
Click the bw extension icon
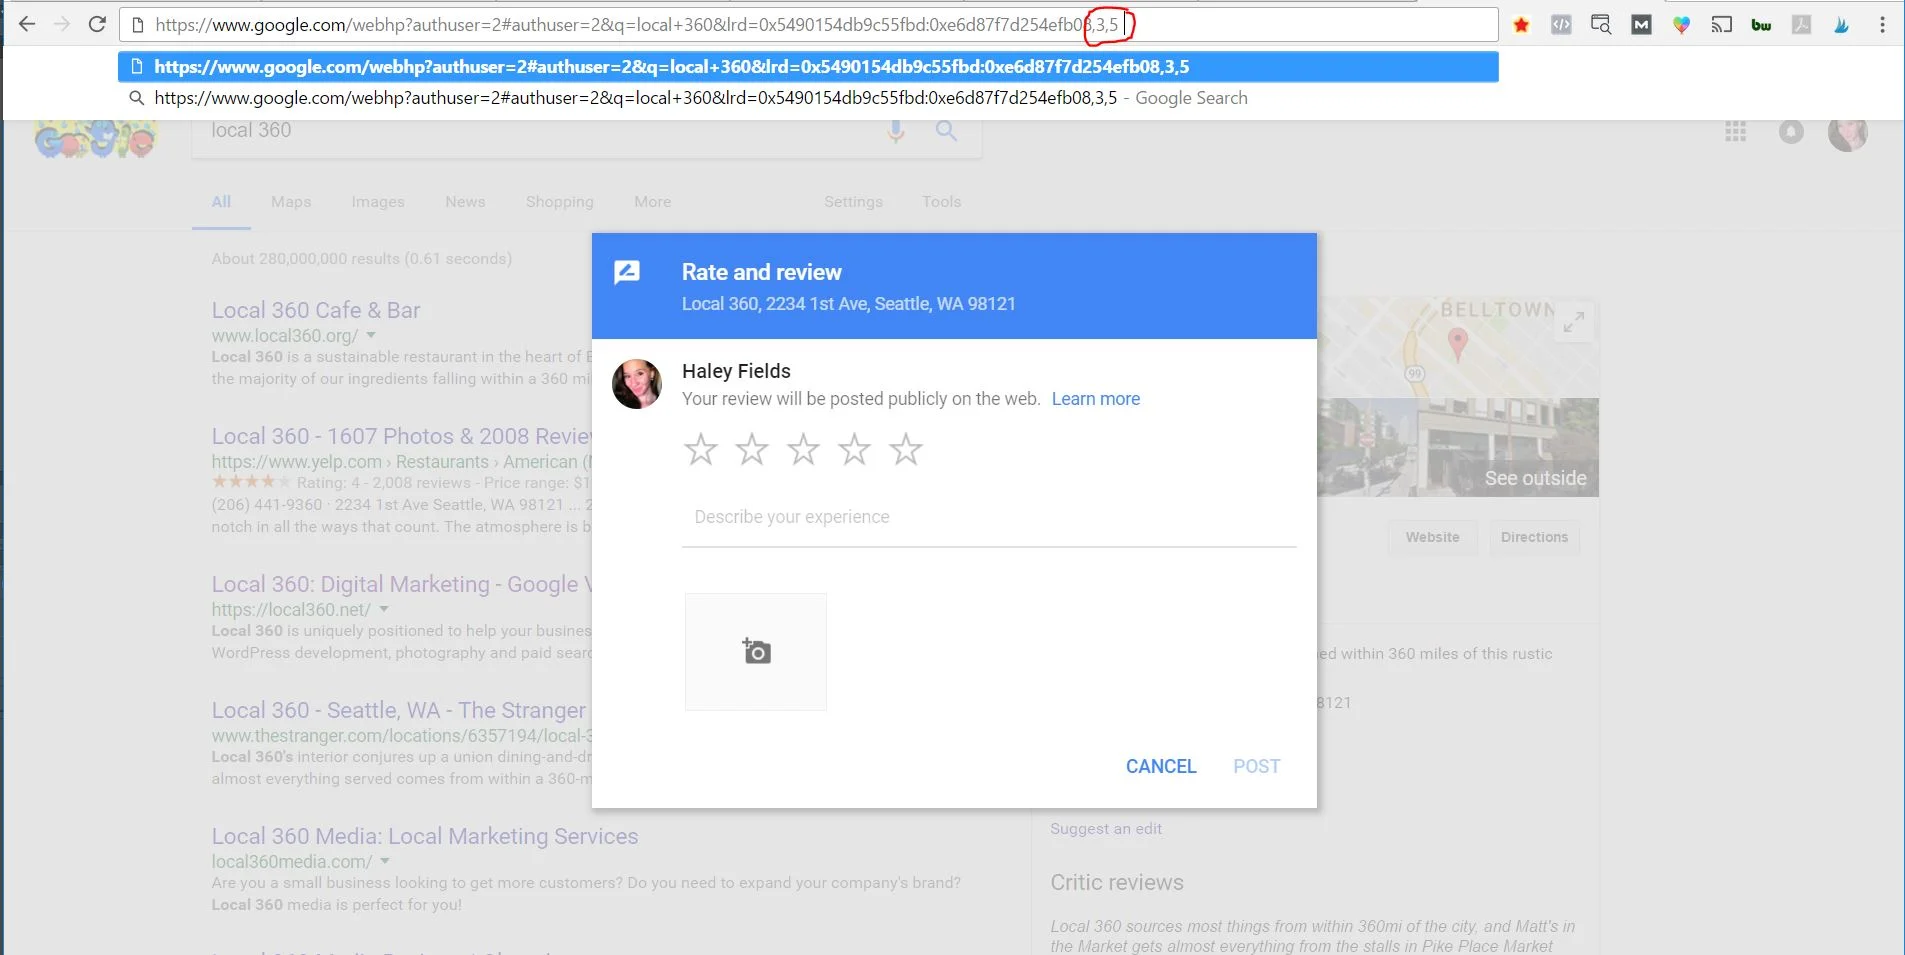pyautogui.click(x=1761, y=25)
